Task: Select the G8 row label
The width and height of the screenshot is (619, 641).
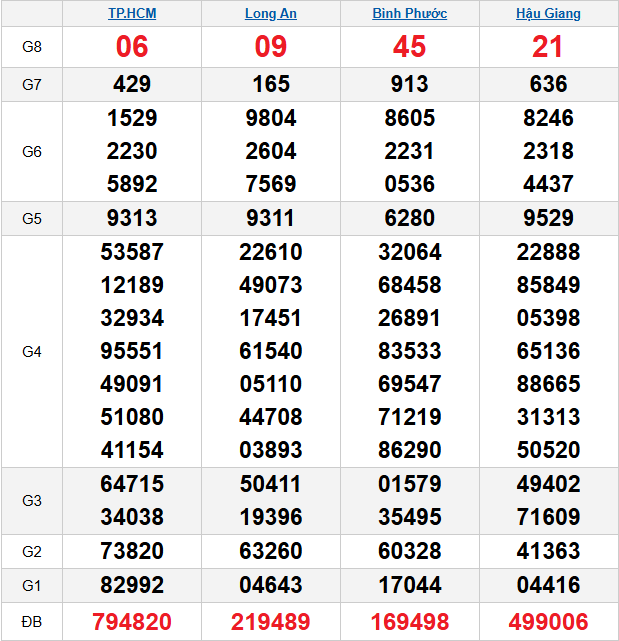Action: click(32, 47)
